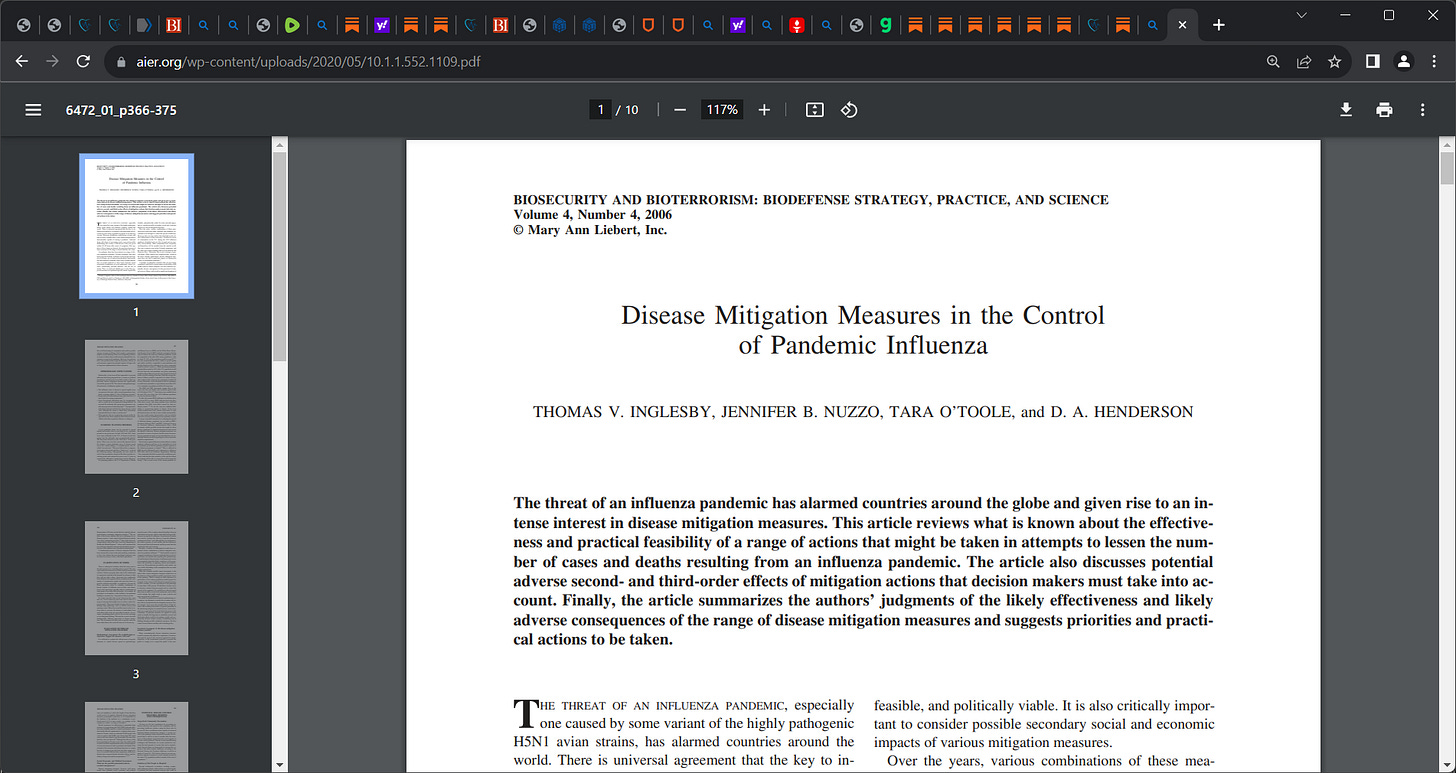Open a new browser tab
1456x773 pixels.
pos(1218,25)
